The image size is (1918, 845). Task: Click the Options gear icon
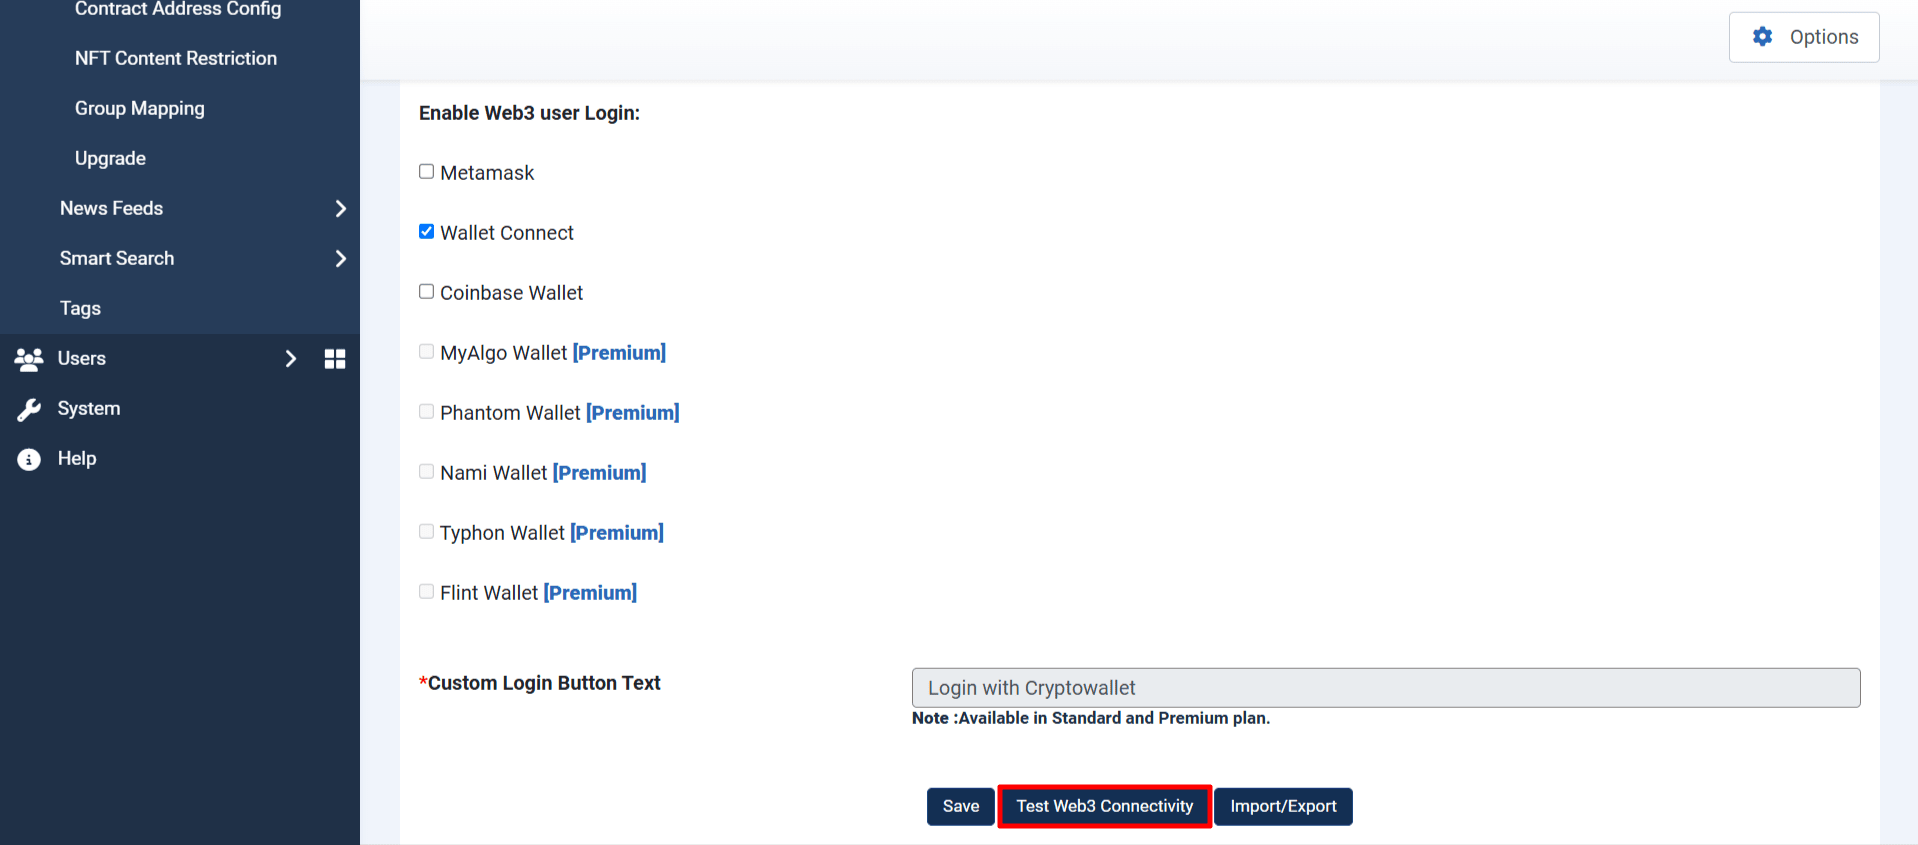pos(1762,37)
